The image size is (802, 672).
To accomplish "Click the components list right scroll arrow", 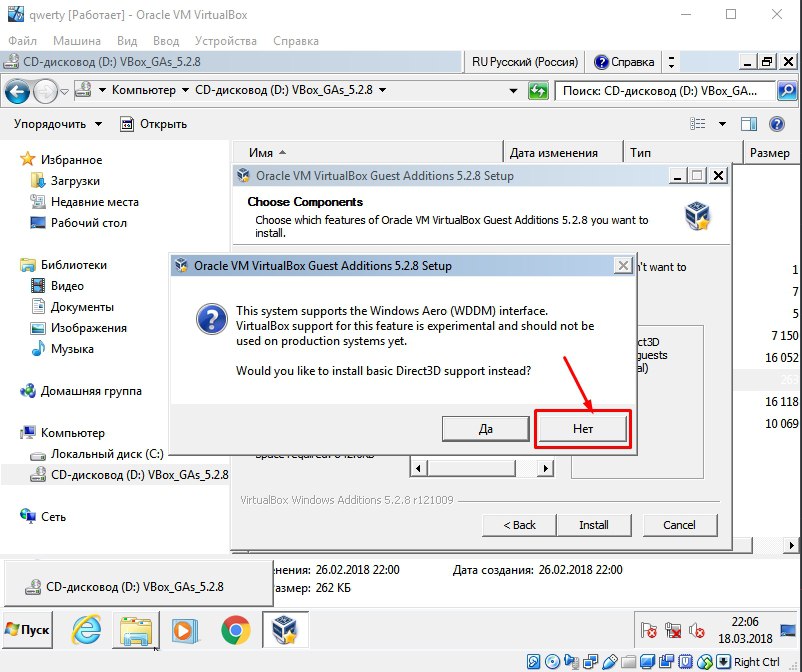I will (546, 468).
